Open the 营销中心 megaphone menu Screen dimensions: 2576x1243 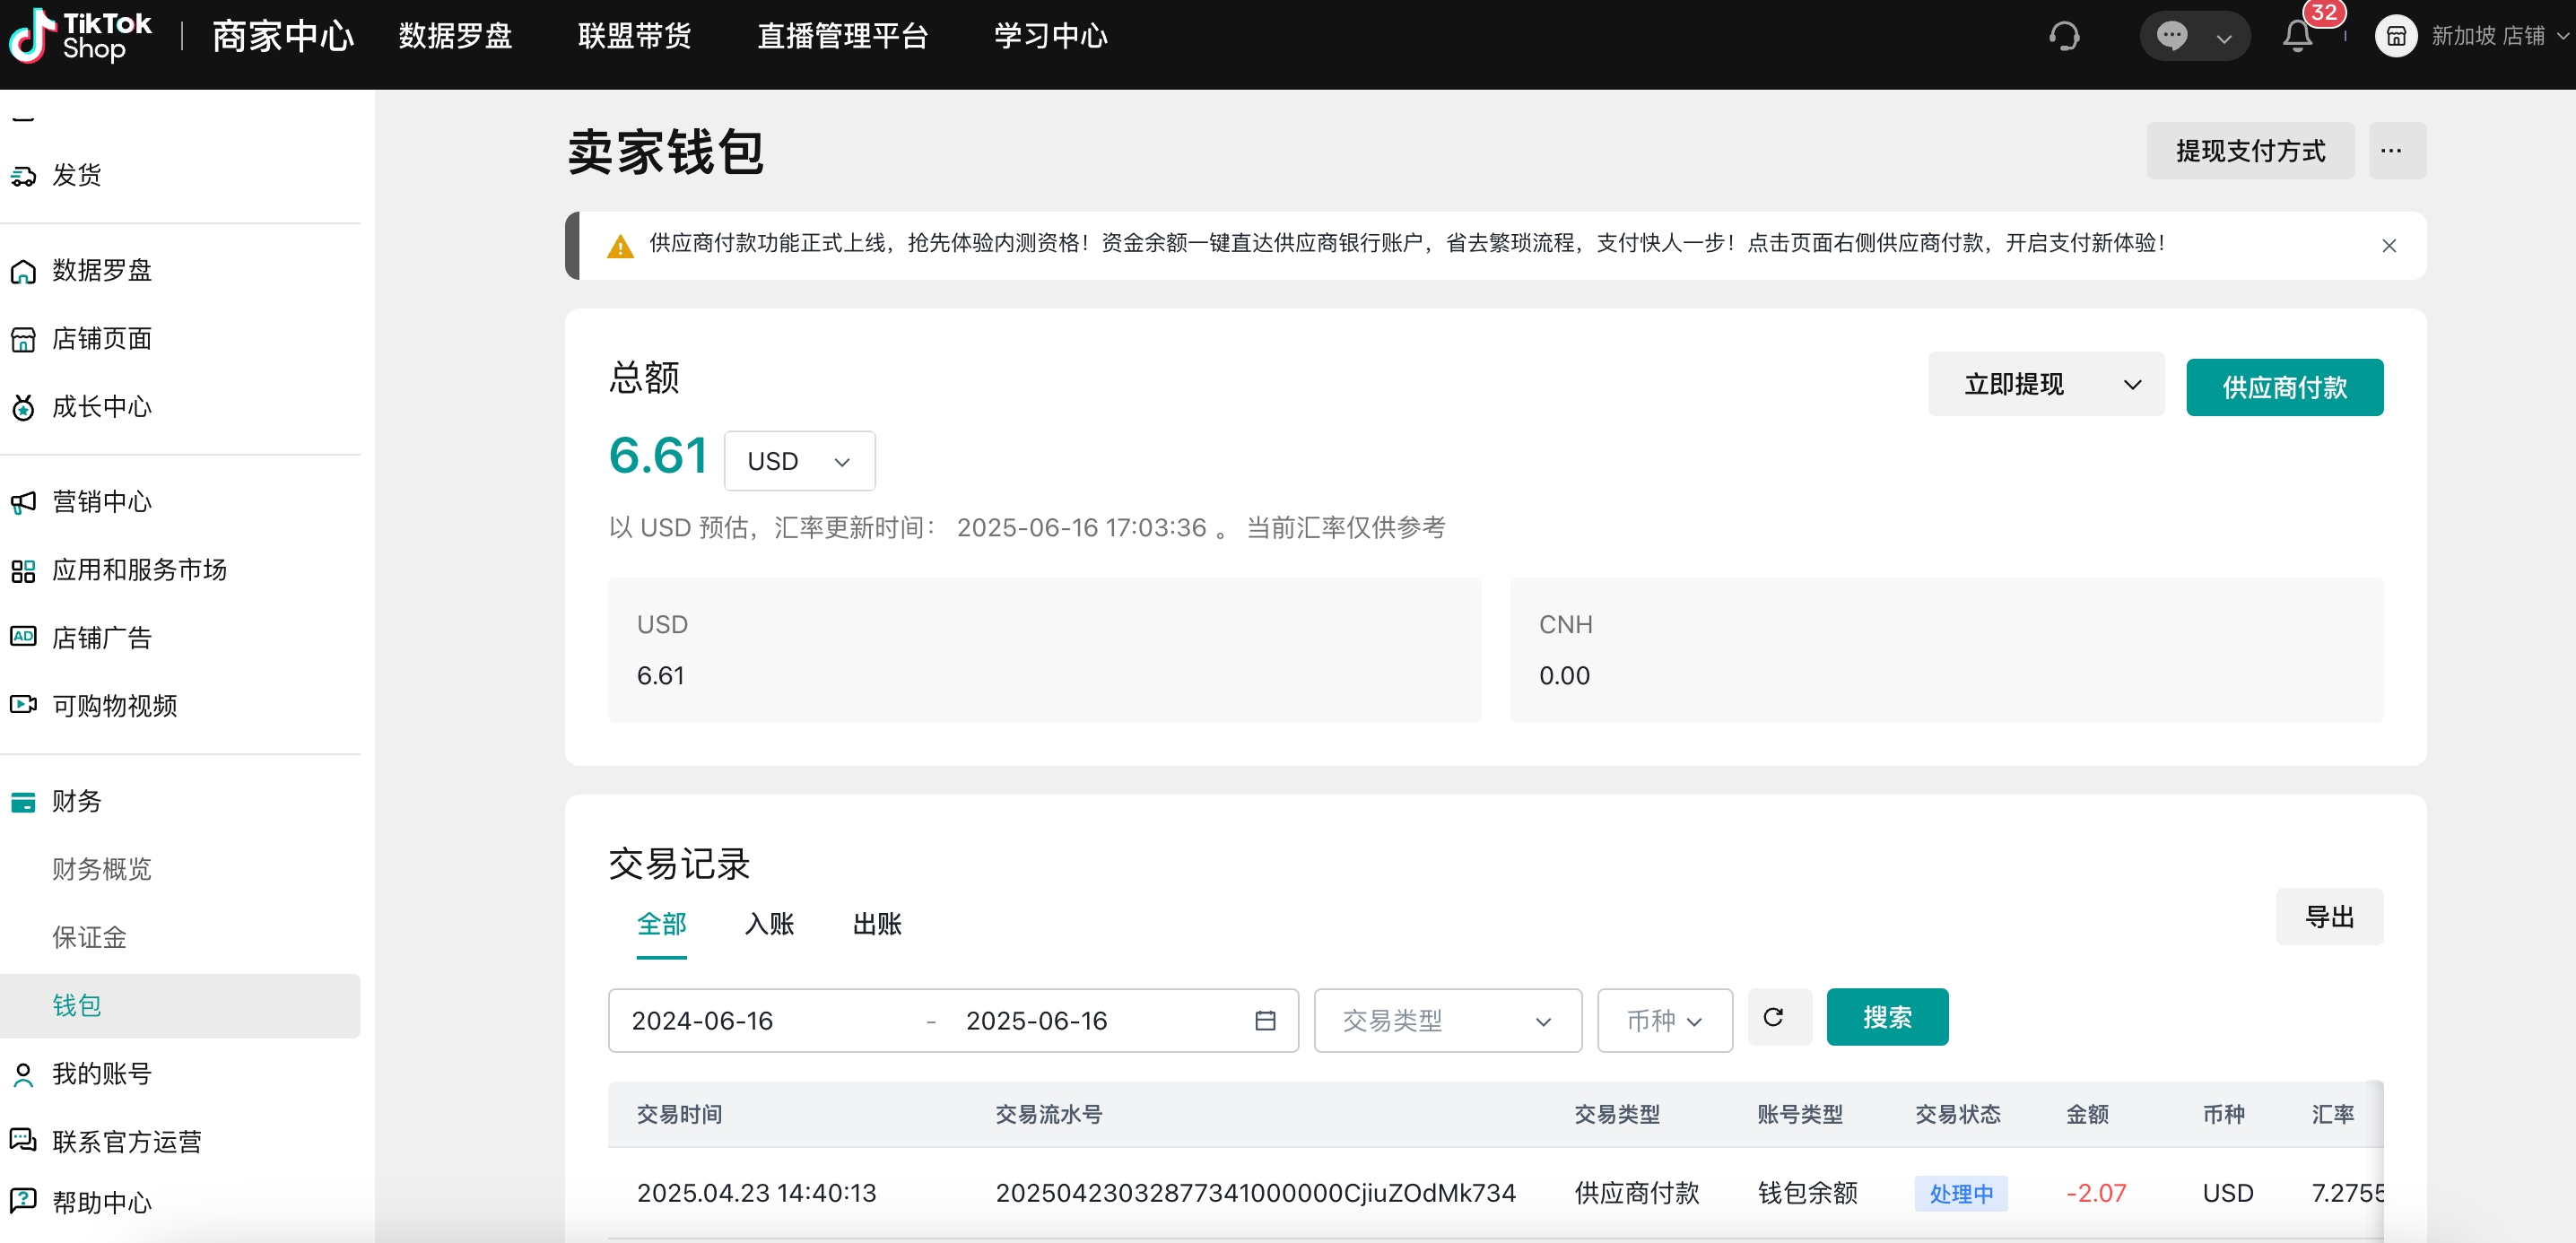point(24,501)
